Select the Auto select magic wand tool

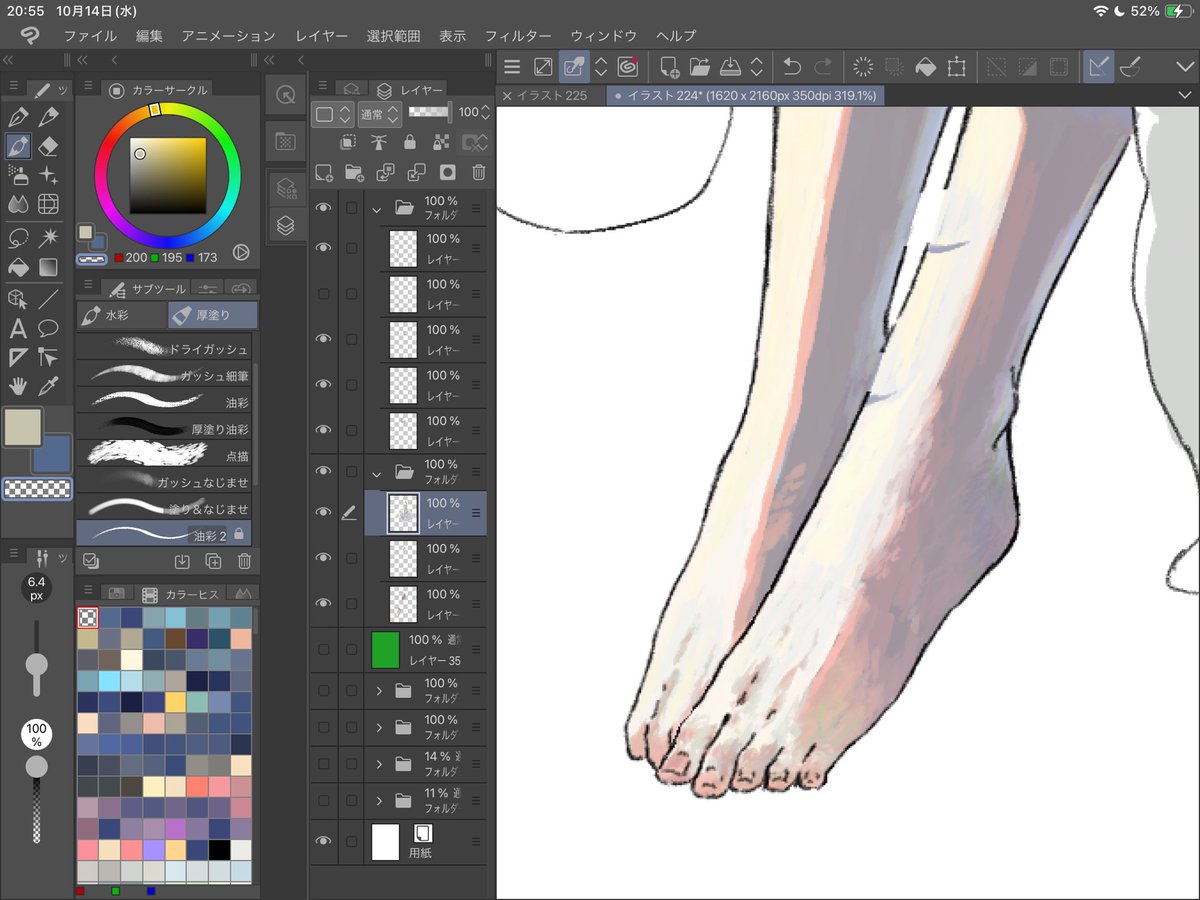(48, 238)
